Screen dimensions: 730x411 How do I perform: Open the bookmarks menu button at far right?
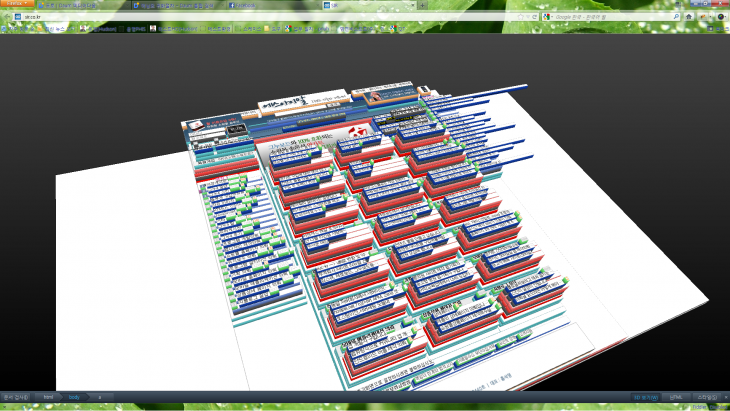(718, 29)
